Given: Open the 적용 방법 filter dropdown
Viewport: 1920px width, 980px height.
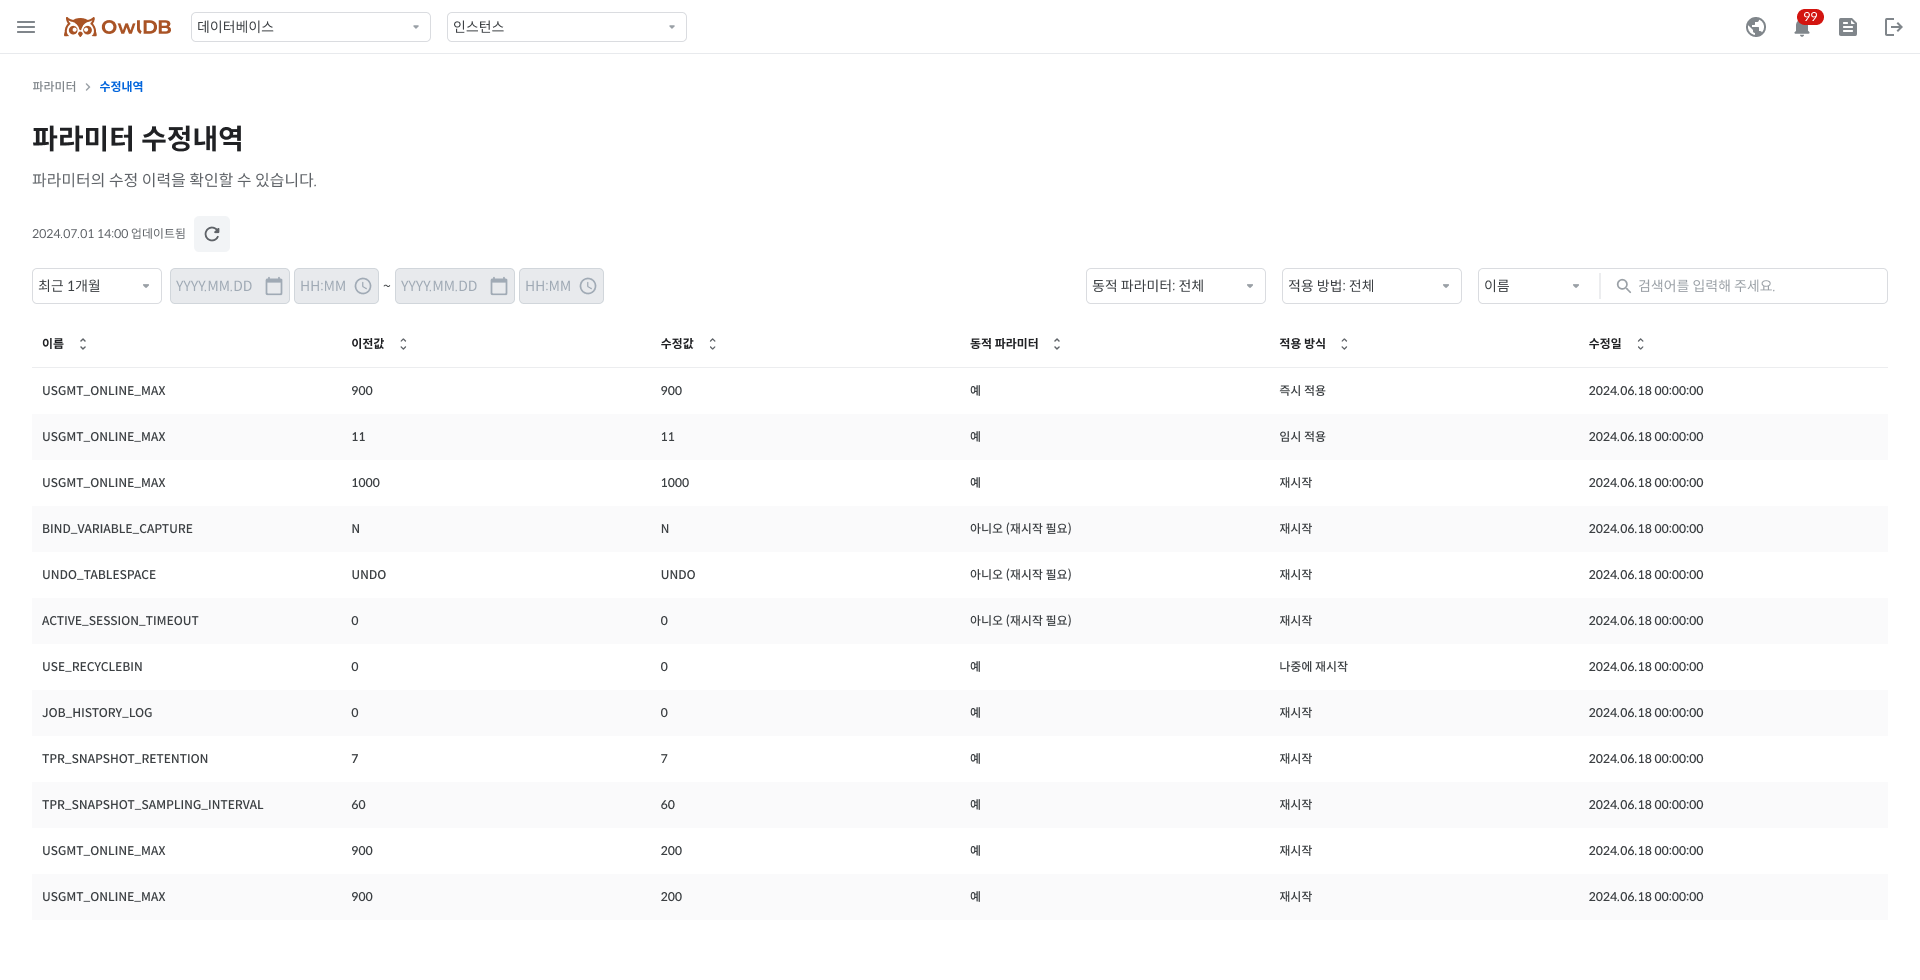Looking at the screenshot, I should (1371, 286).
